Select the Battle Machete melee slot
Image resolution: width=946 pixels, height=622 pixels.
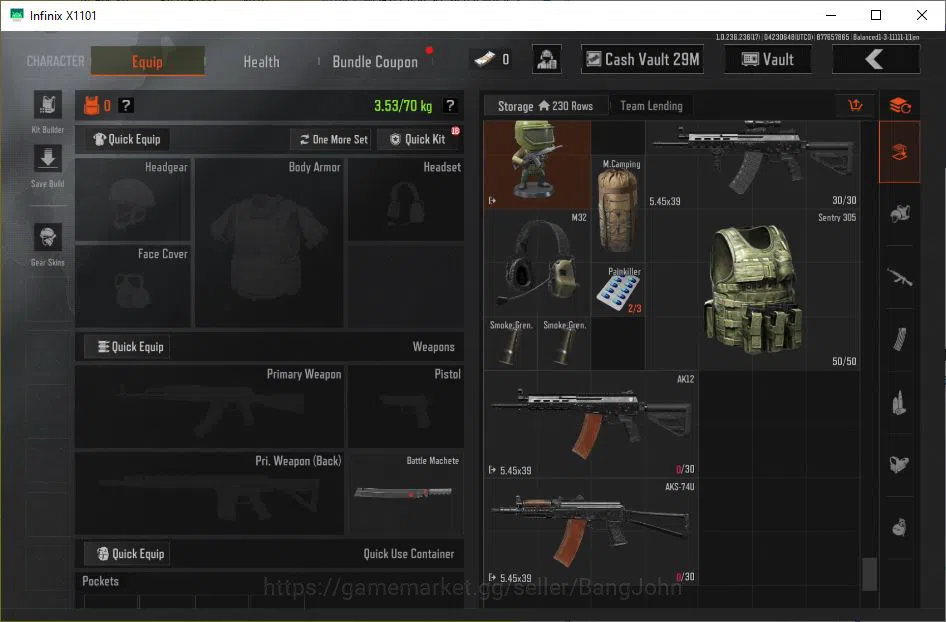[x=406, y=493]
